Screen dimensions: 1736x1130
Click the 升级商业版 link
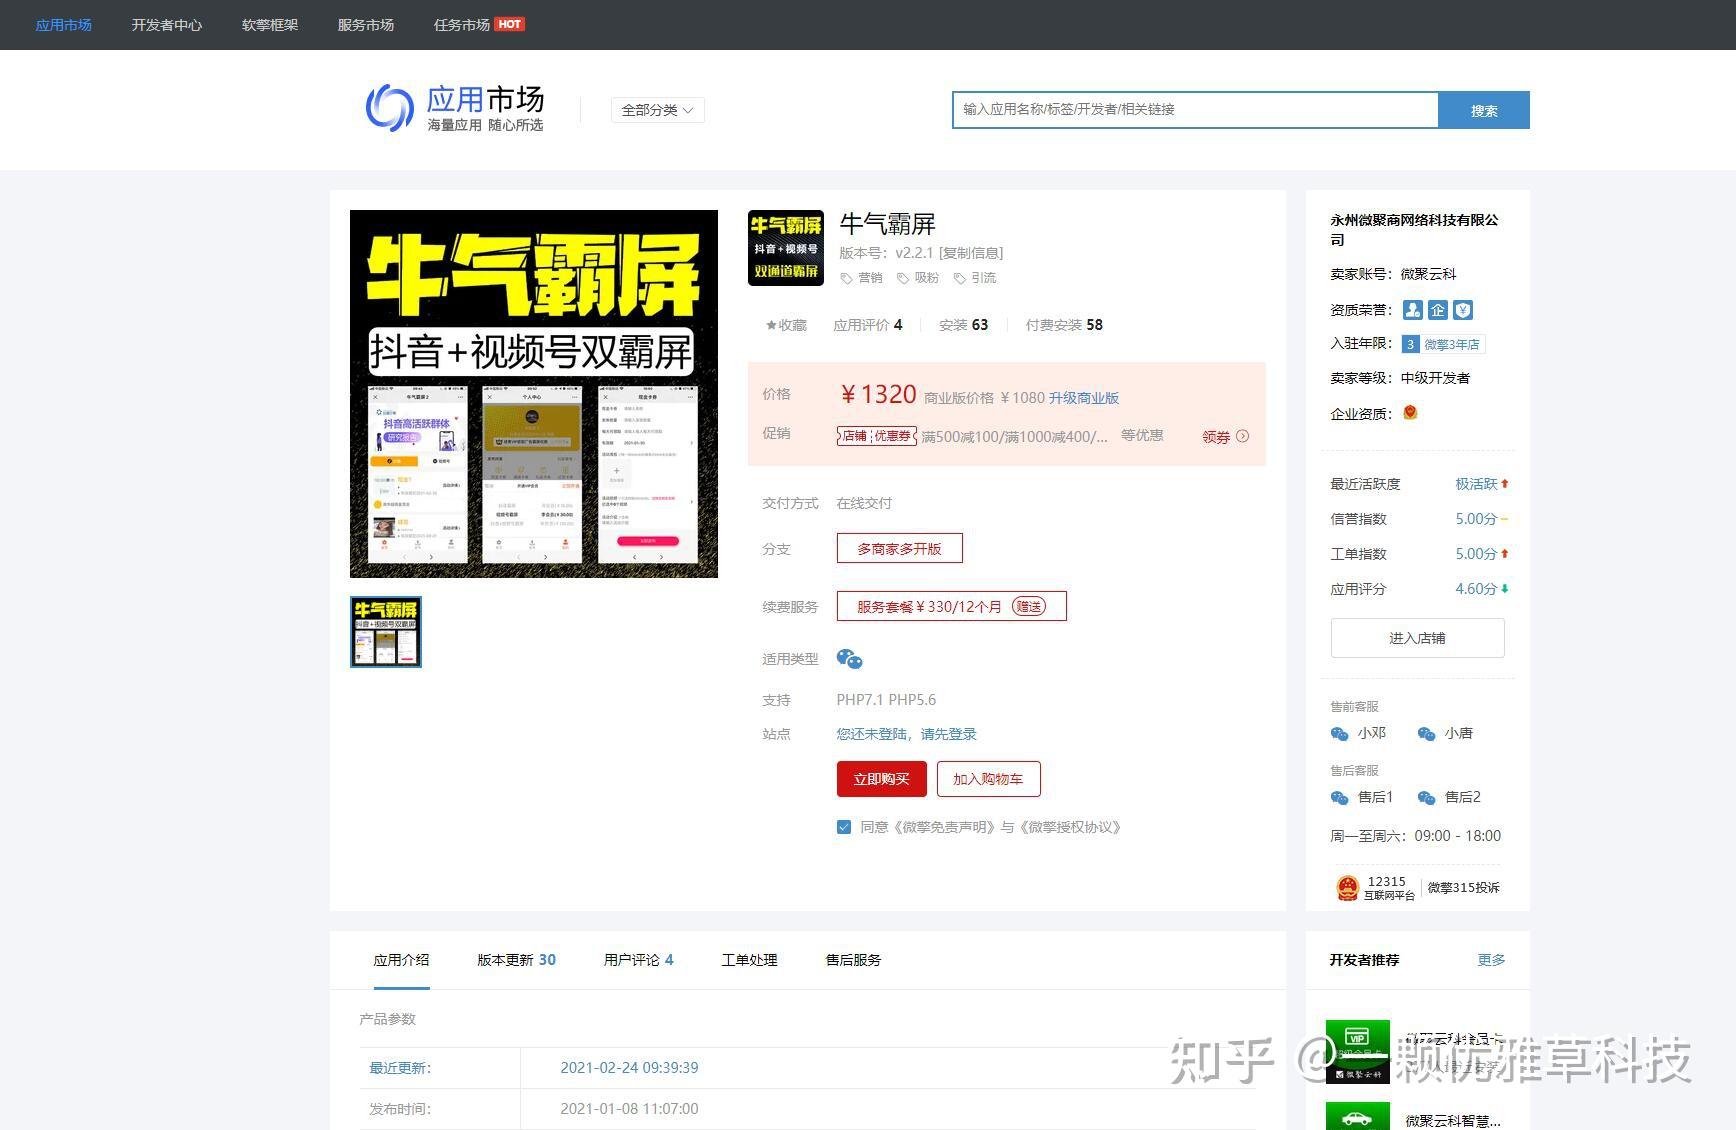[1084, 398]
